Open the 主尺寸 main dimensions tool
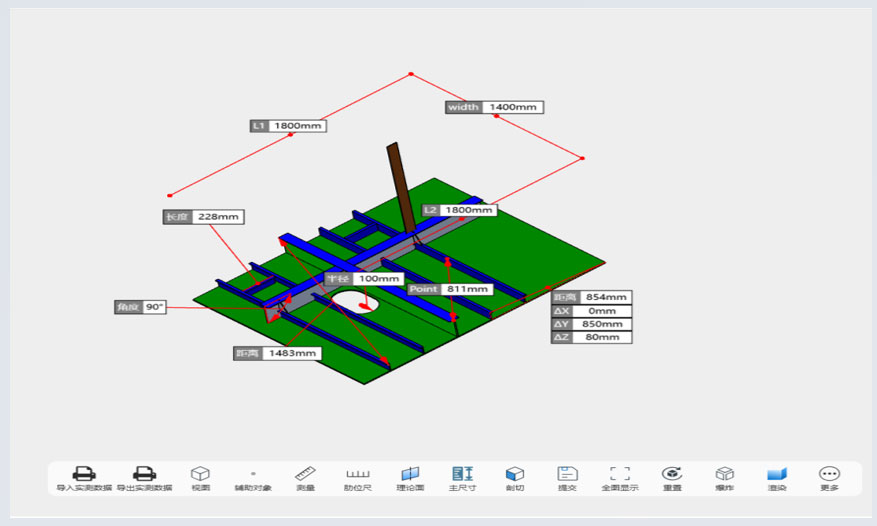The width and height of the screenshot is (877, 526). click(x=462, y=474)
